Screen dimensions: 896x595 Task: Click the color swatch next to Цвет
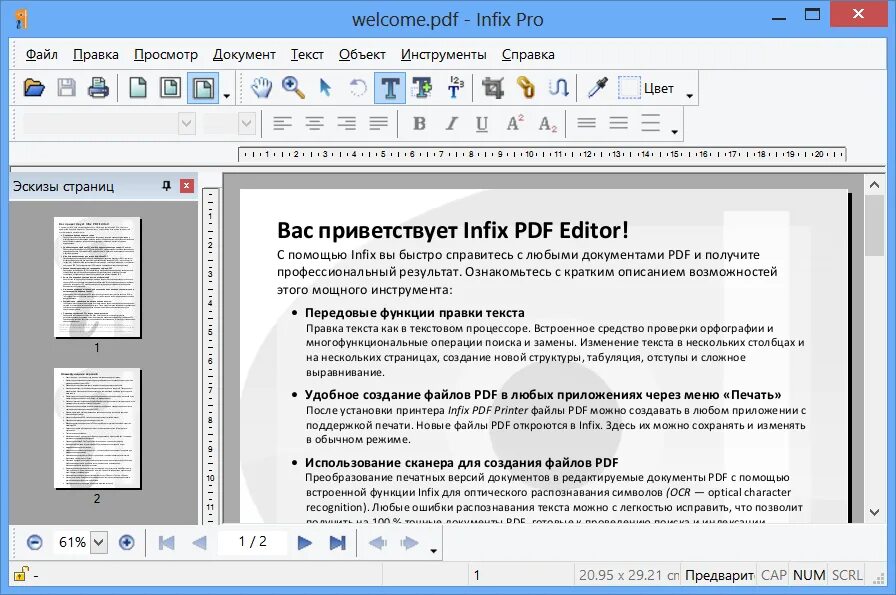pos(629,88)
